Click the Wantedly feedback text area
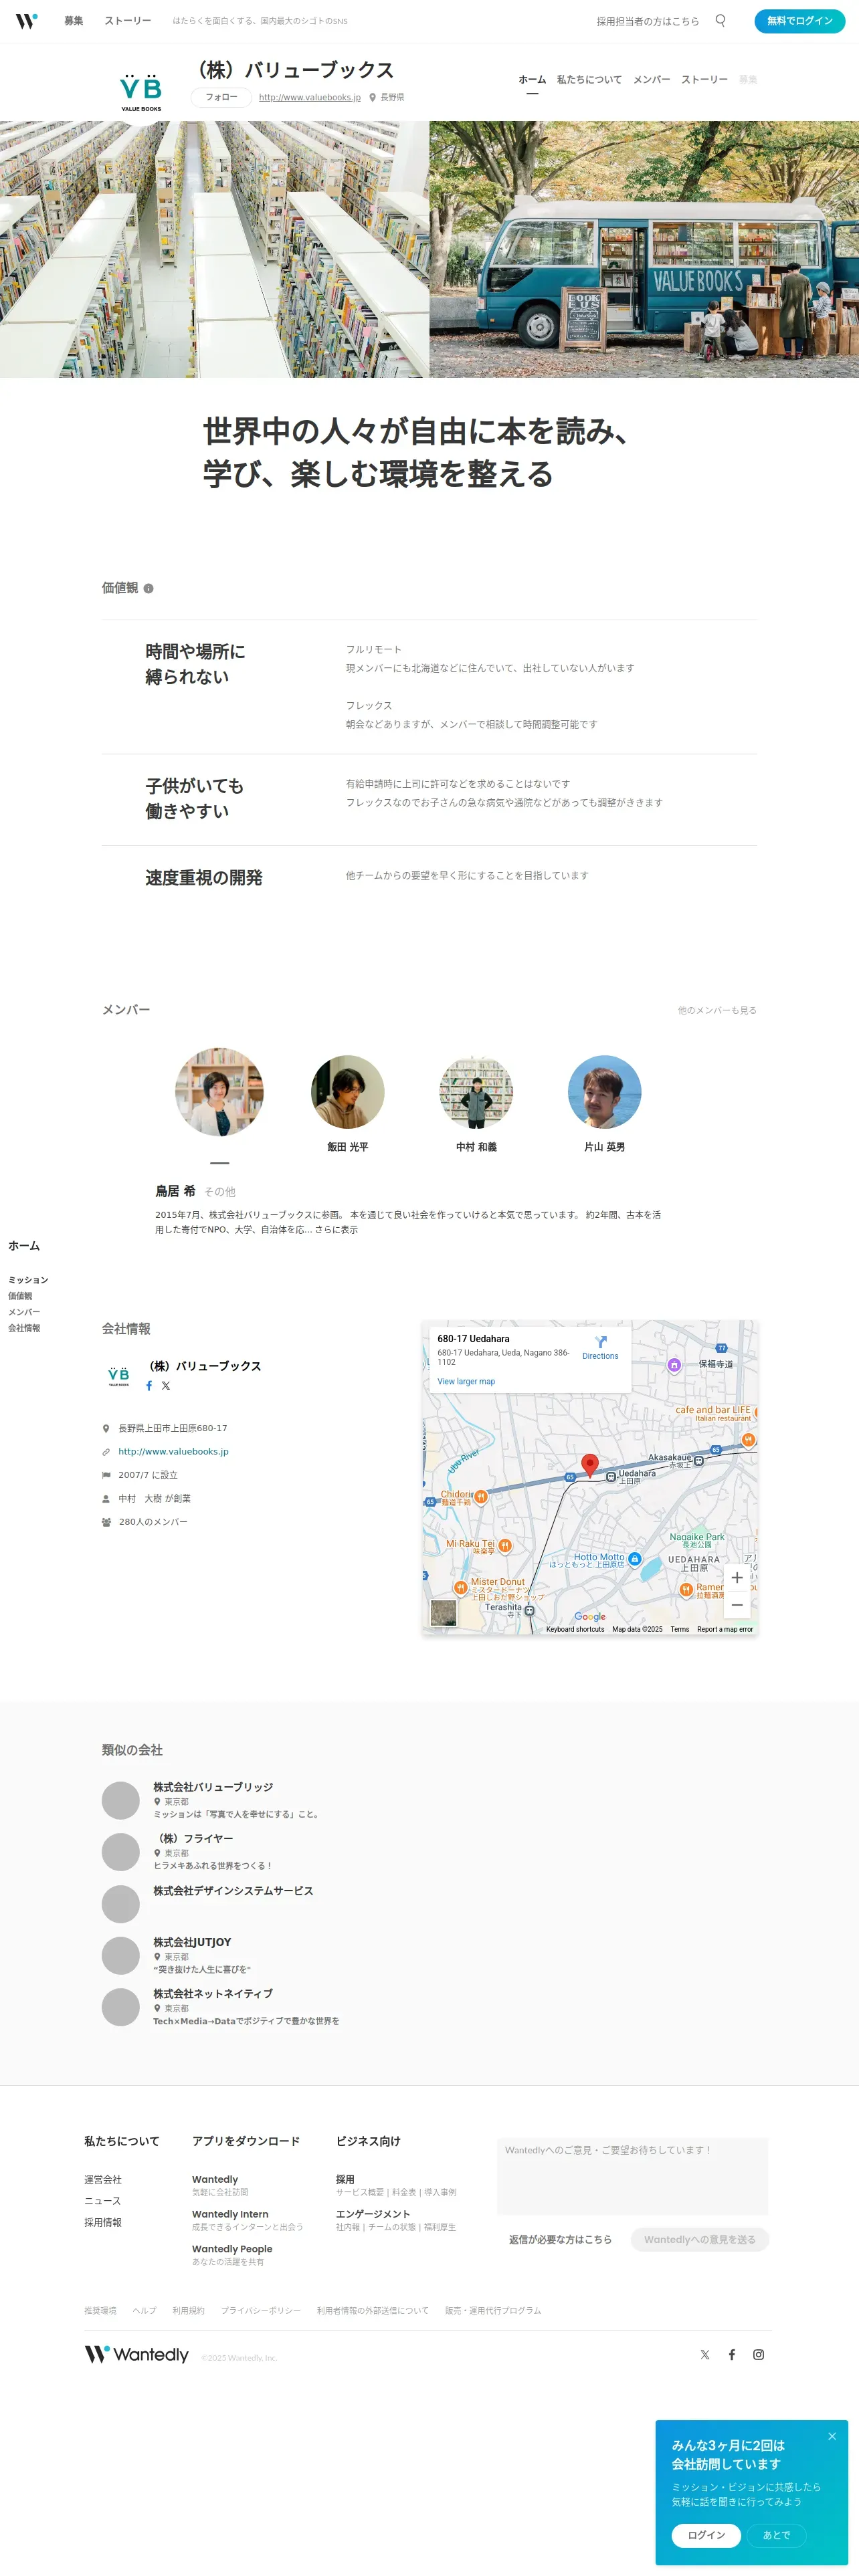The height and width of the screenshot is (2576, 859). click(x=632, y=2176)
